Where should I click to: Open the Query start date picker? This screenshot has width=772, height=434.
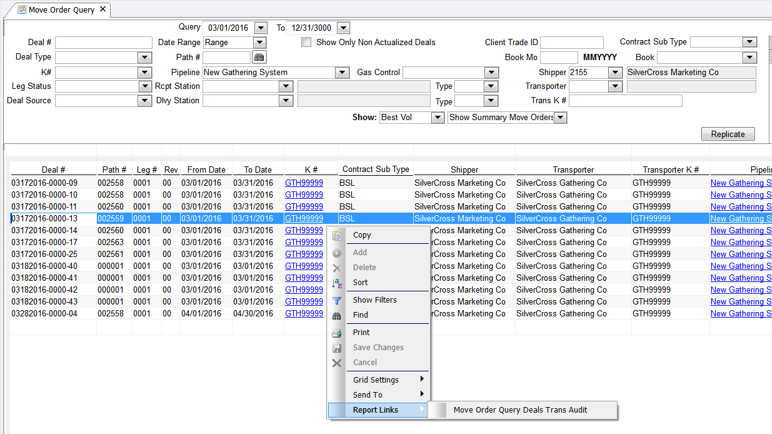coord(261,28)
